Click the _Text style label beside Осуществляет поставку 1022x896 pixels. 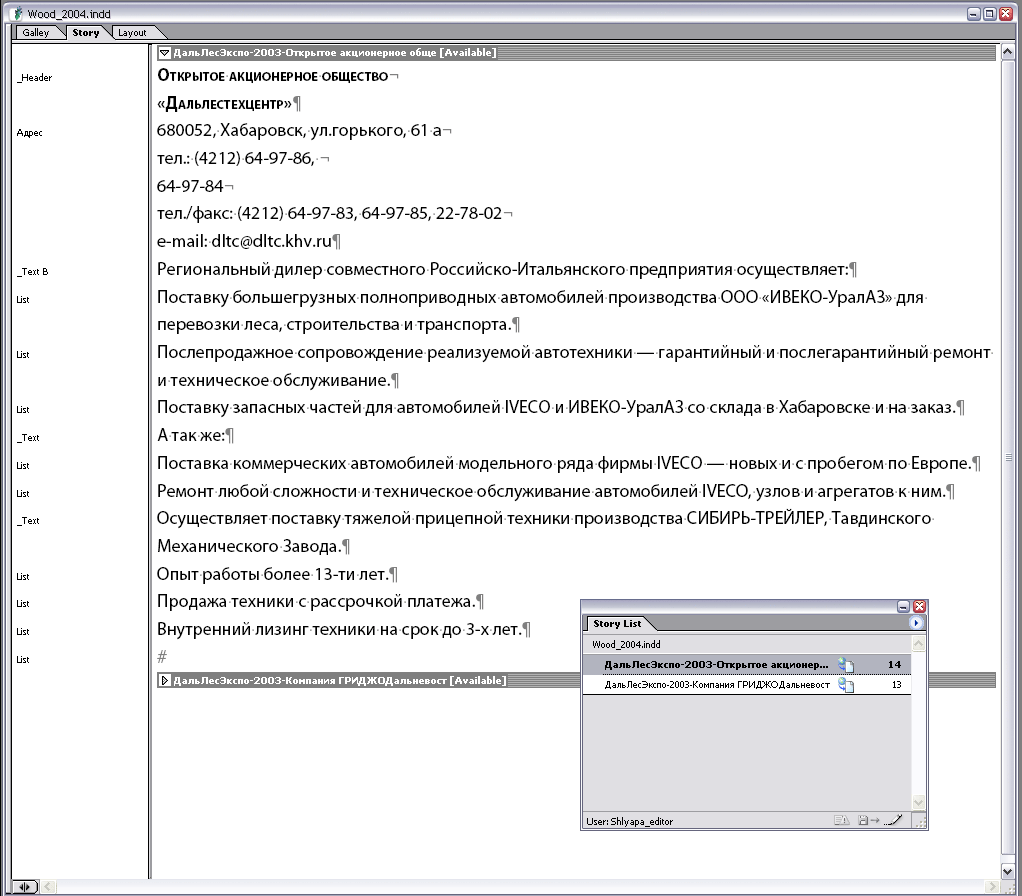pyautogui.click(x=28, y=521)
